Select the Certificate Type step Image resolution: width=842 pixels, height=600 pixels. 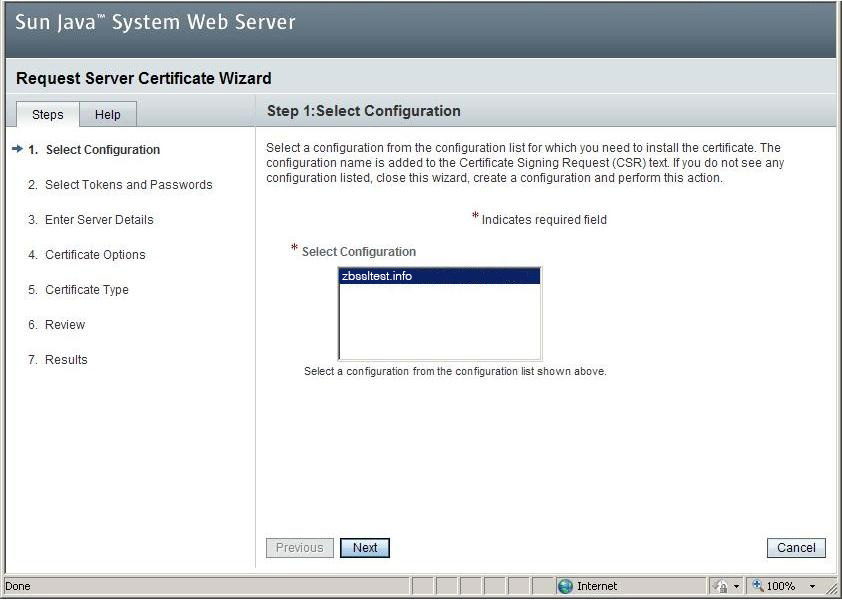pos(87,290)
